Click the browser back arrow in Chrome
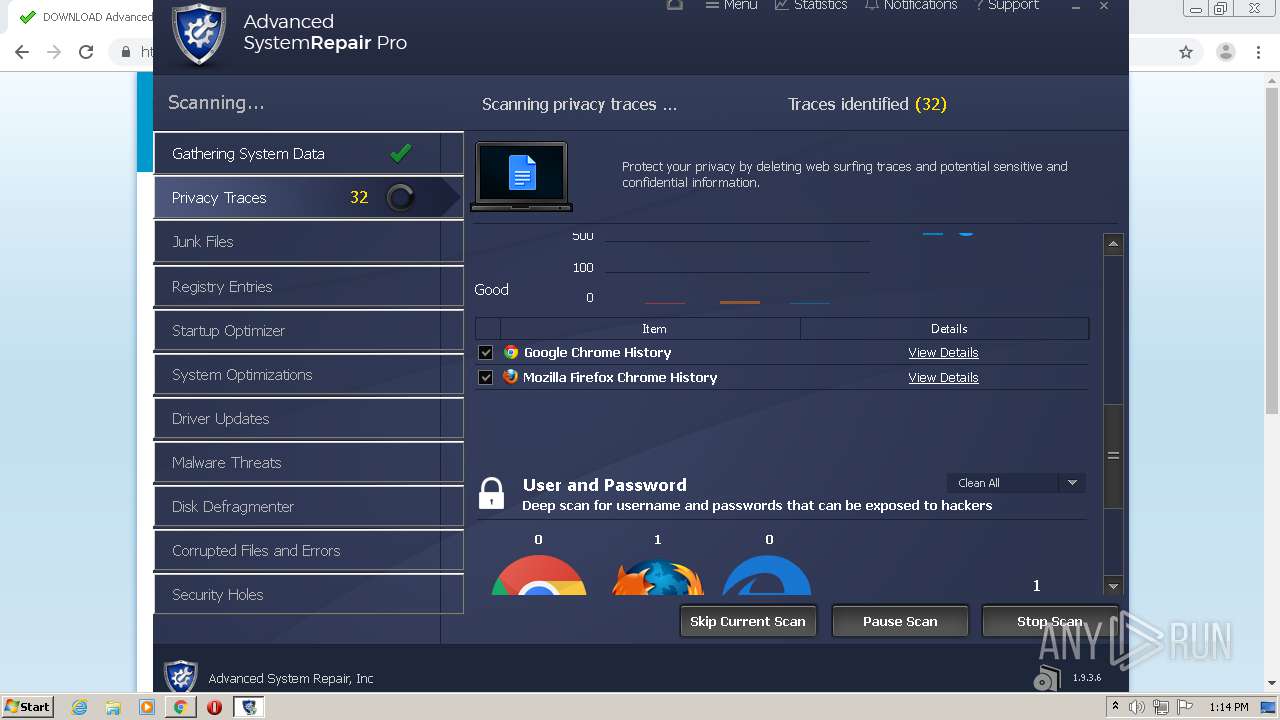This screenshot has width=1280, height=720. (22, 52)
